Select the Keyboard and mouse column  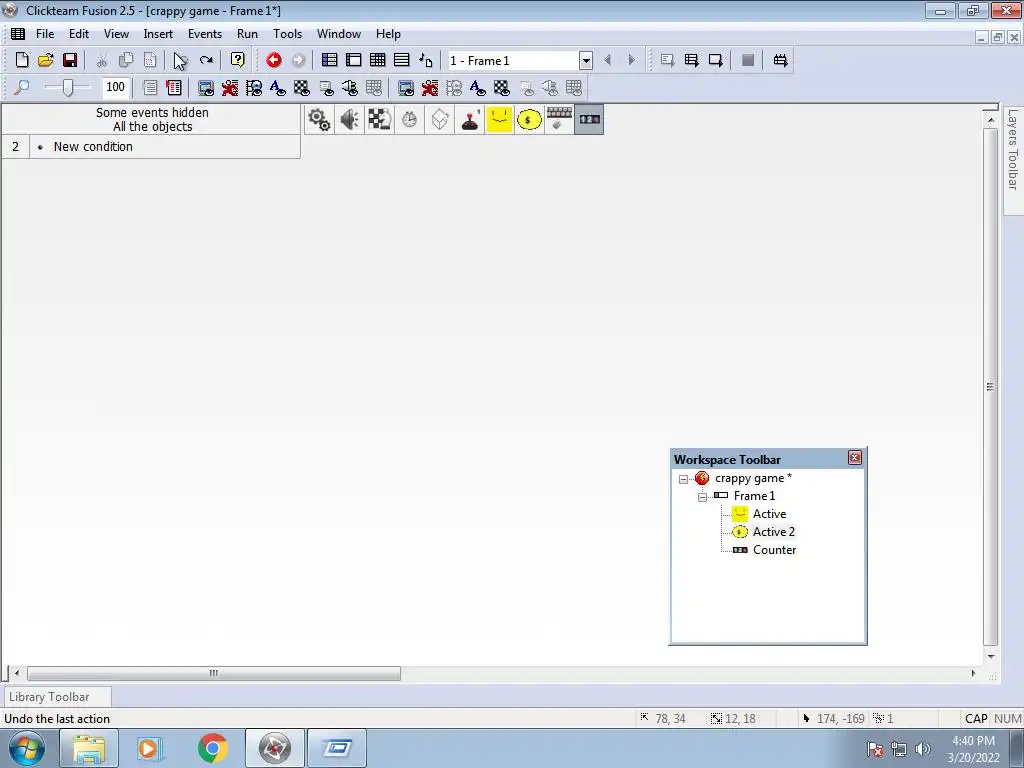click(560, 120)
